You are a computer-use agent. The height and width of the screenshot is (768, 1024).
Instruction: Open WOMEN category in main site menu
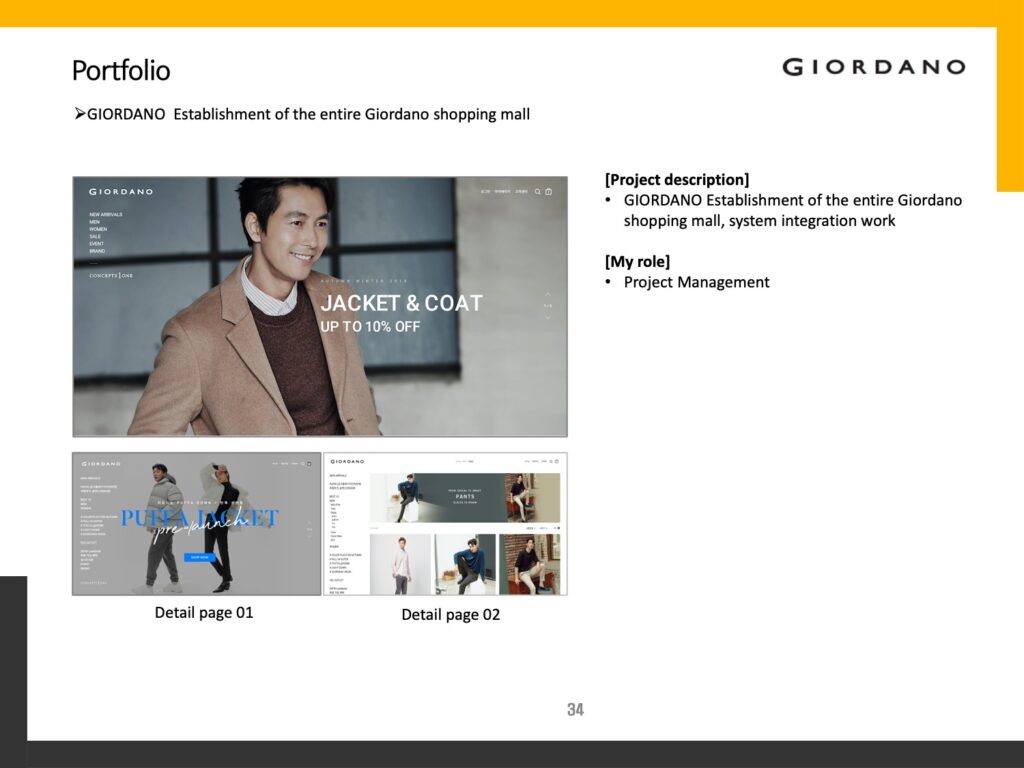pos(98,229)
